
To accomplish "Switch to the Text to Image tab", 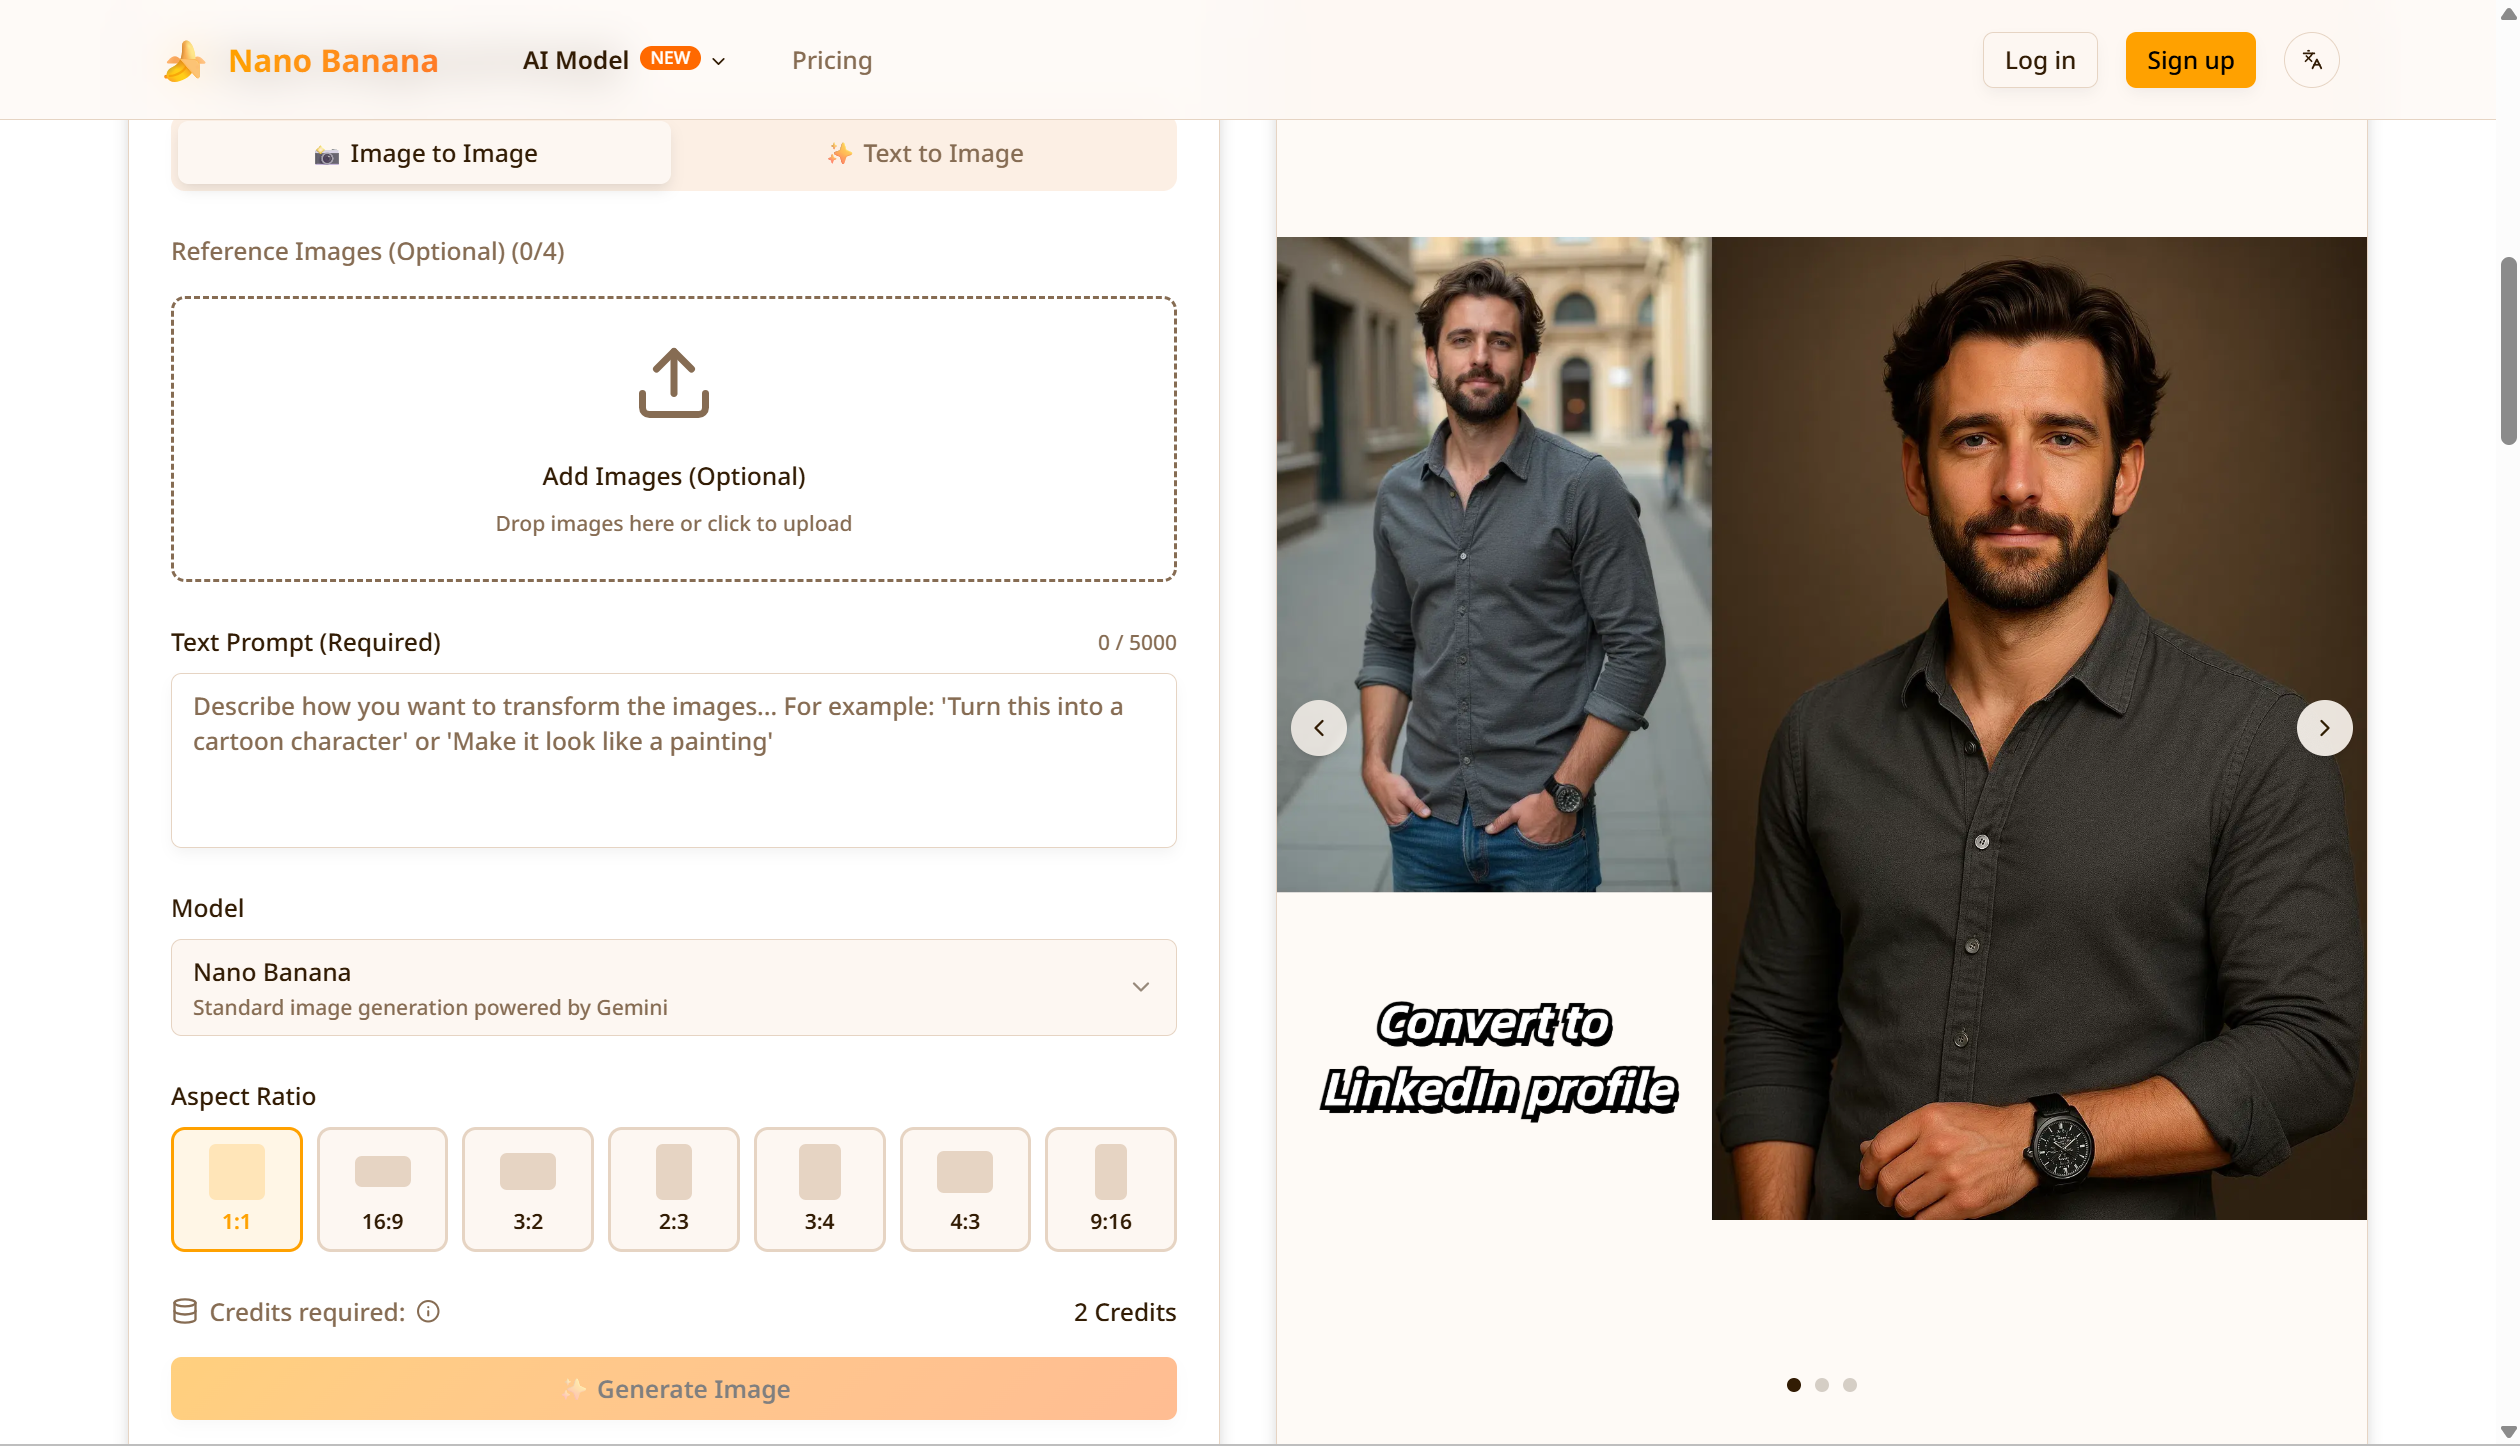I will click(925, 153).
